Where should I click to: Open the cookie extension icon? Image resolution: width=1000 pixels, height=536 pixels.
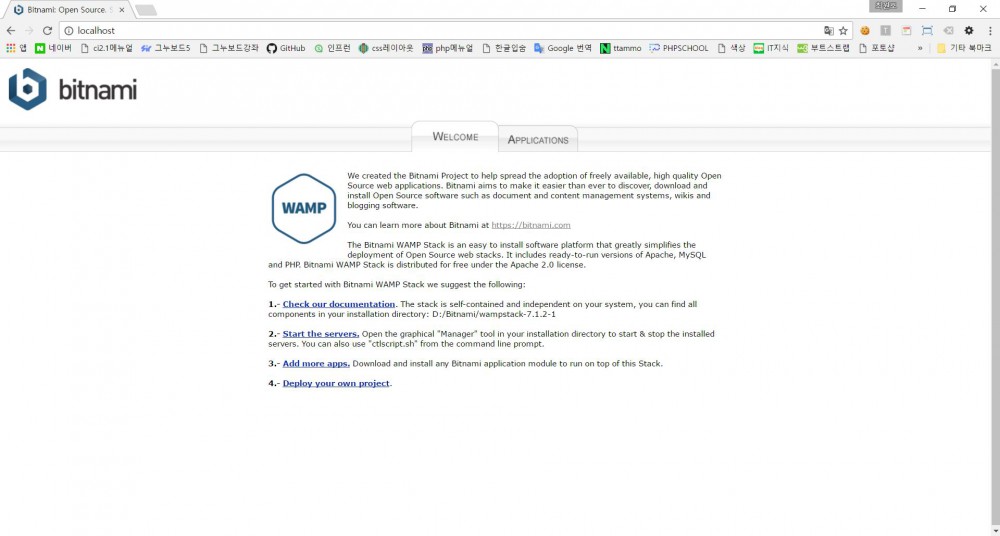865,31
